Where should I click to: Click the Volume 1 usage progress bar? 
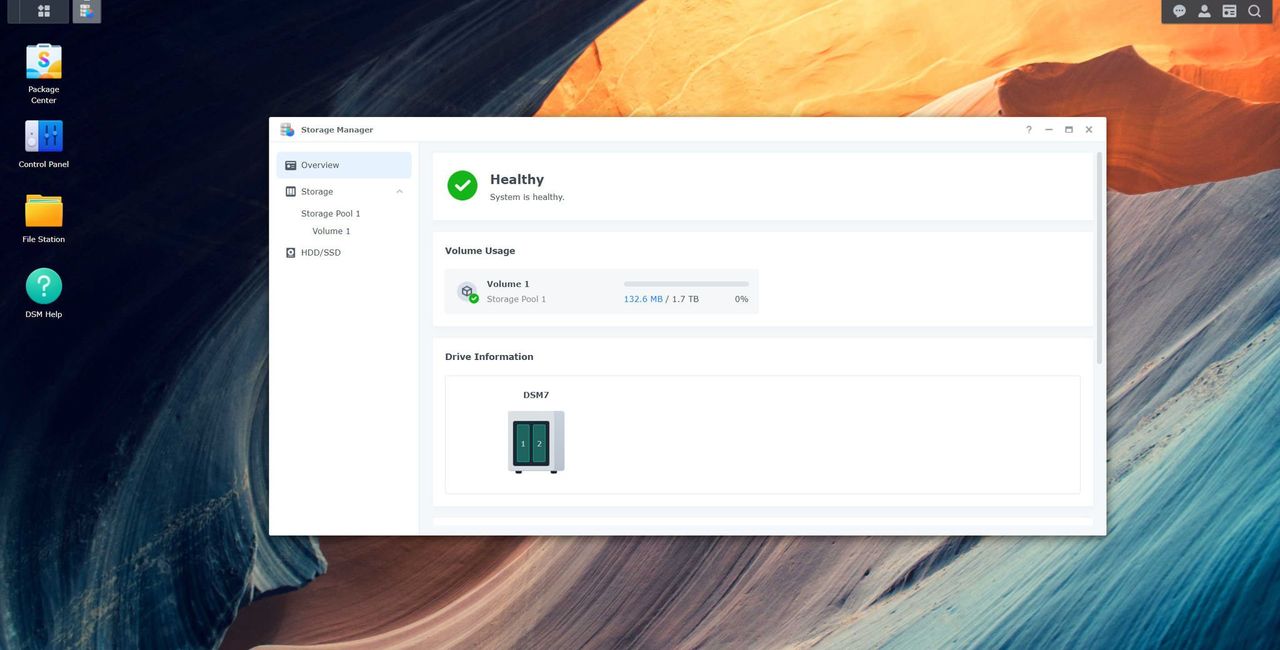(x=686, y=284)
